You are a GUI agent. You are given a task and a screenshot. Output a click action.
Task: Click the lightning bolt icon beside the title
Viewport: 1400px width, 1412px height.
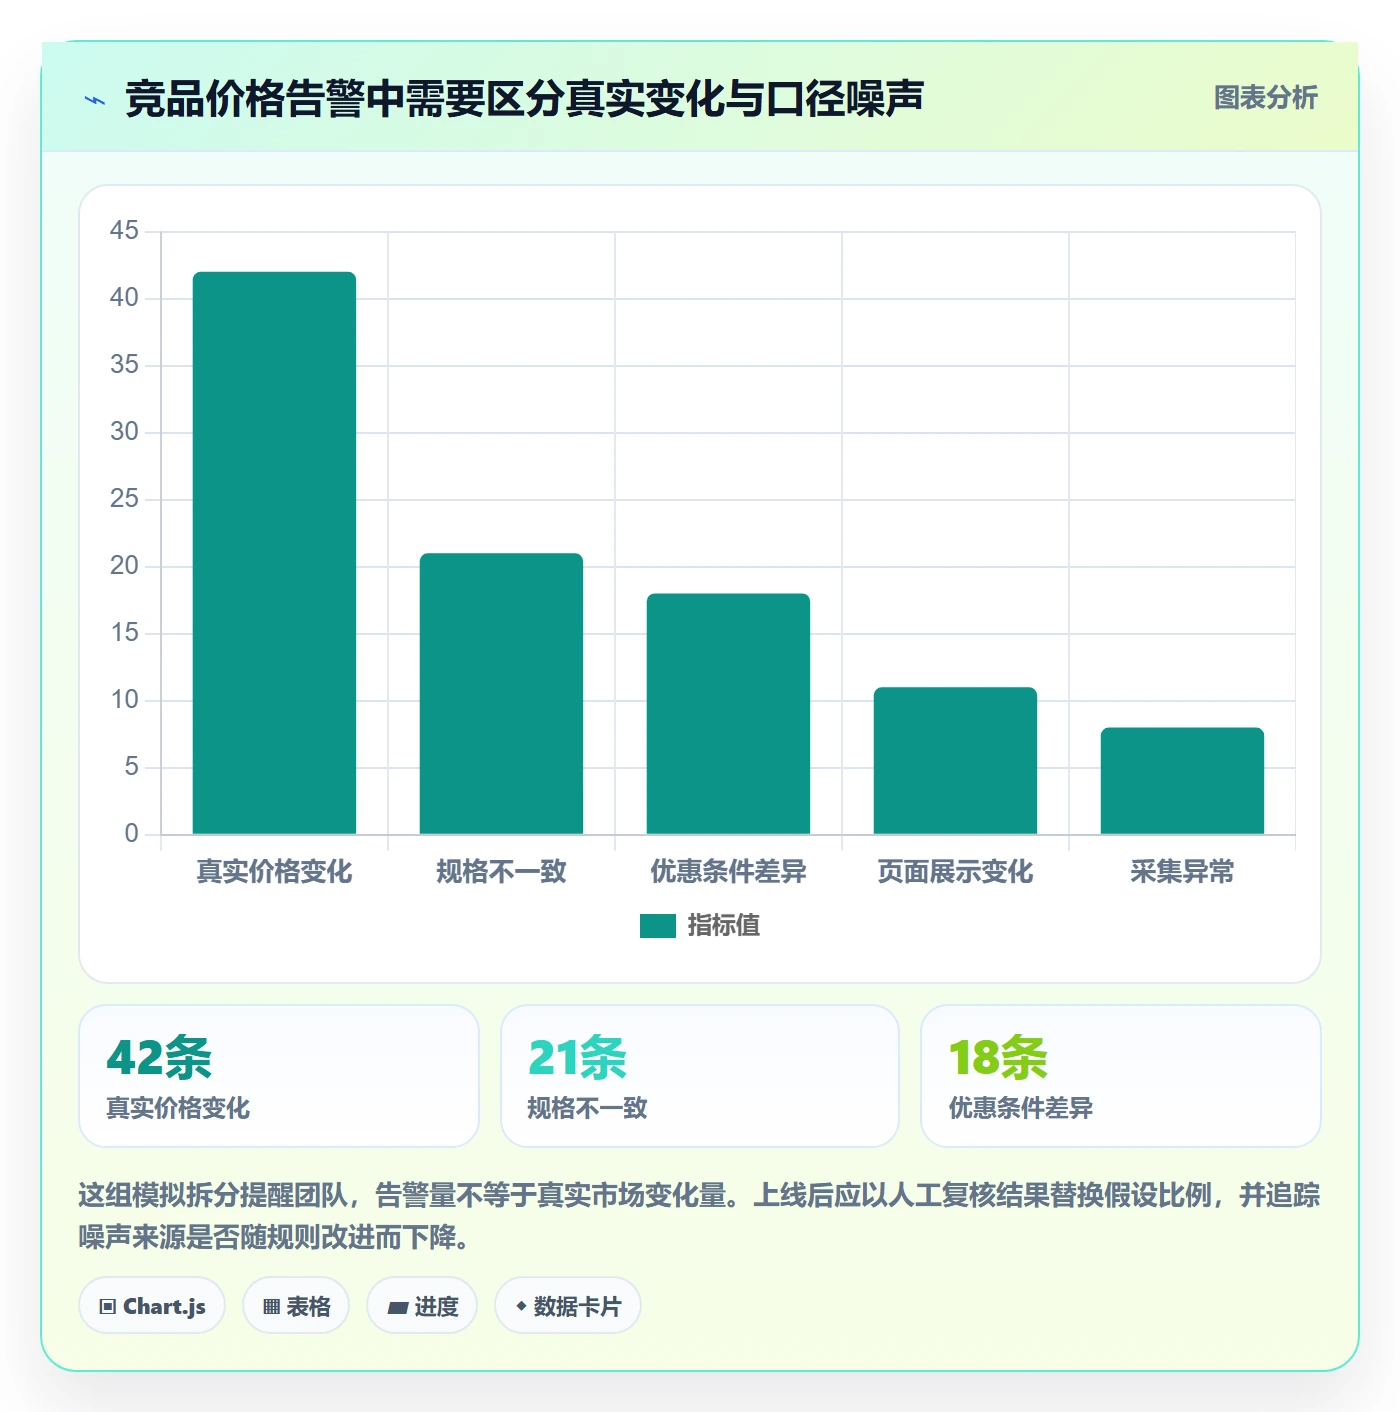pos(95,100)
